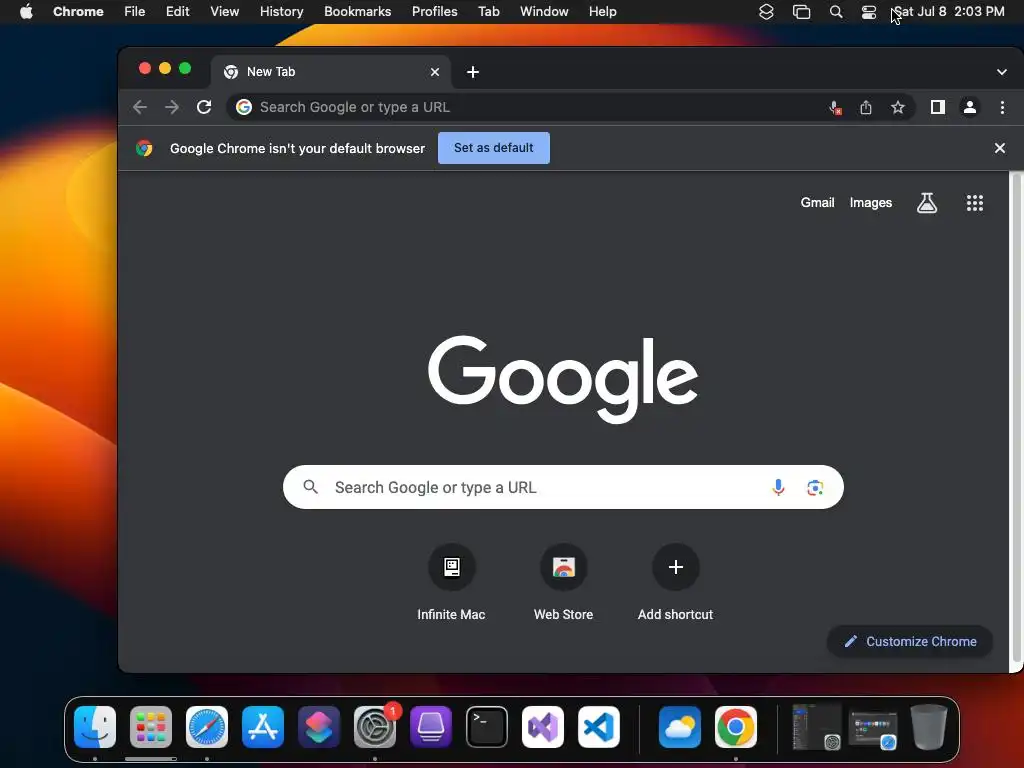Open the Images link

click(x=871, y=203)
